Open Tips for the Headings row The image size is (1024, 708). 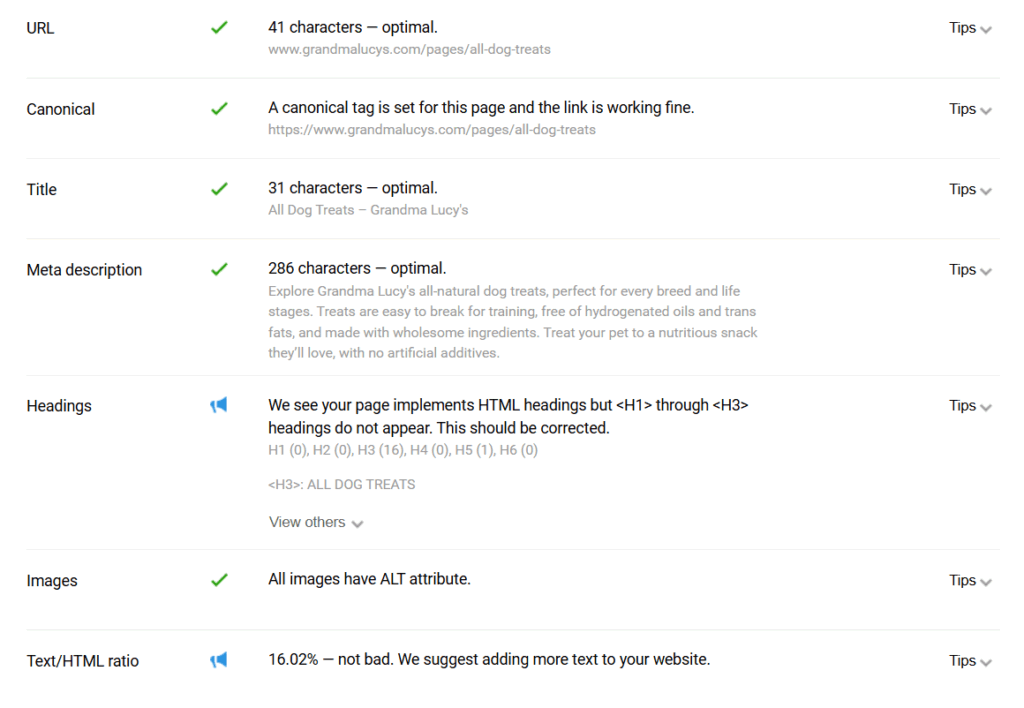[x=970, y=406]
